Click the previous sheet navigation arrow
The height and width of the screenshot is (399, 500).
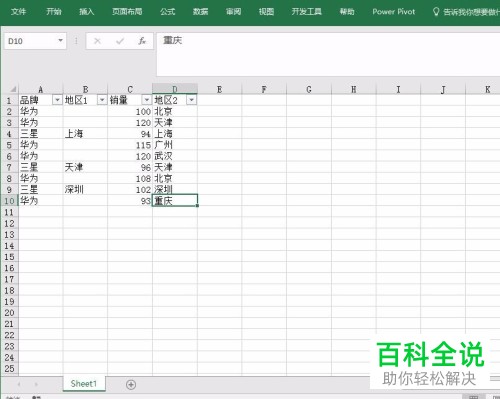19,384
